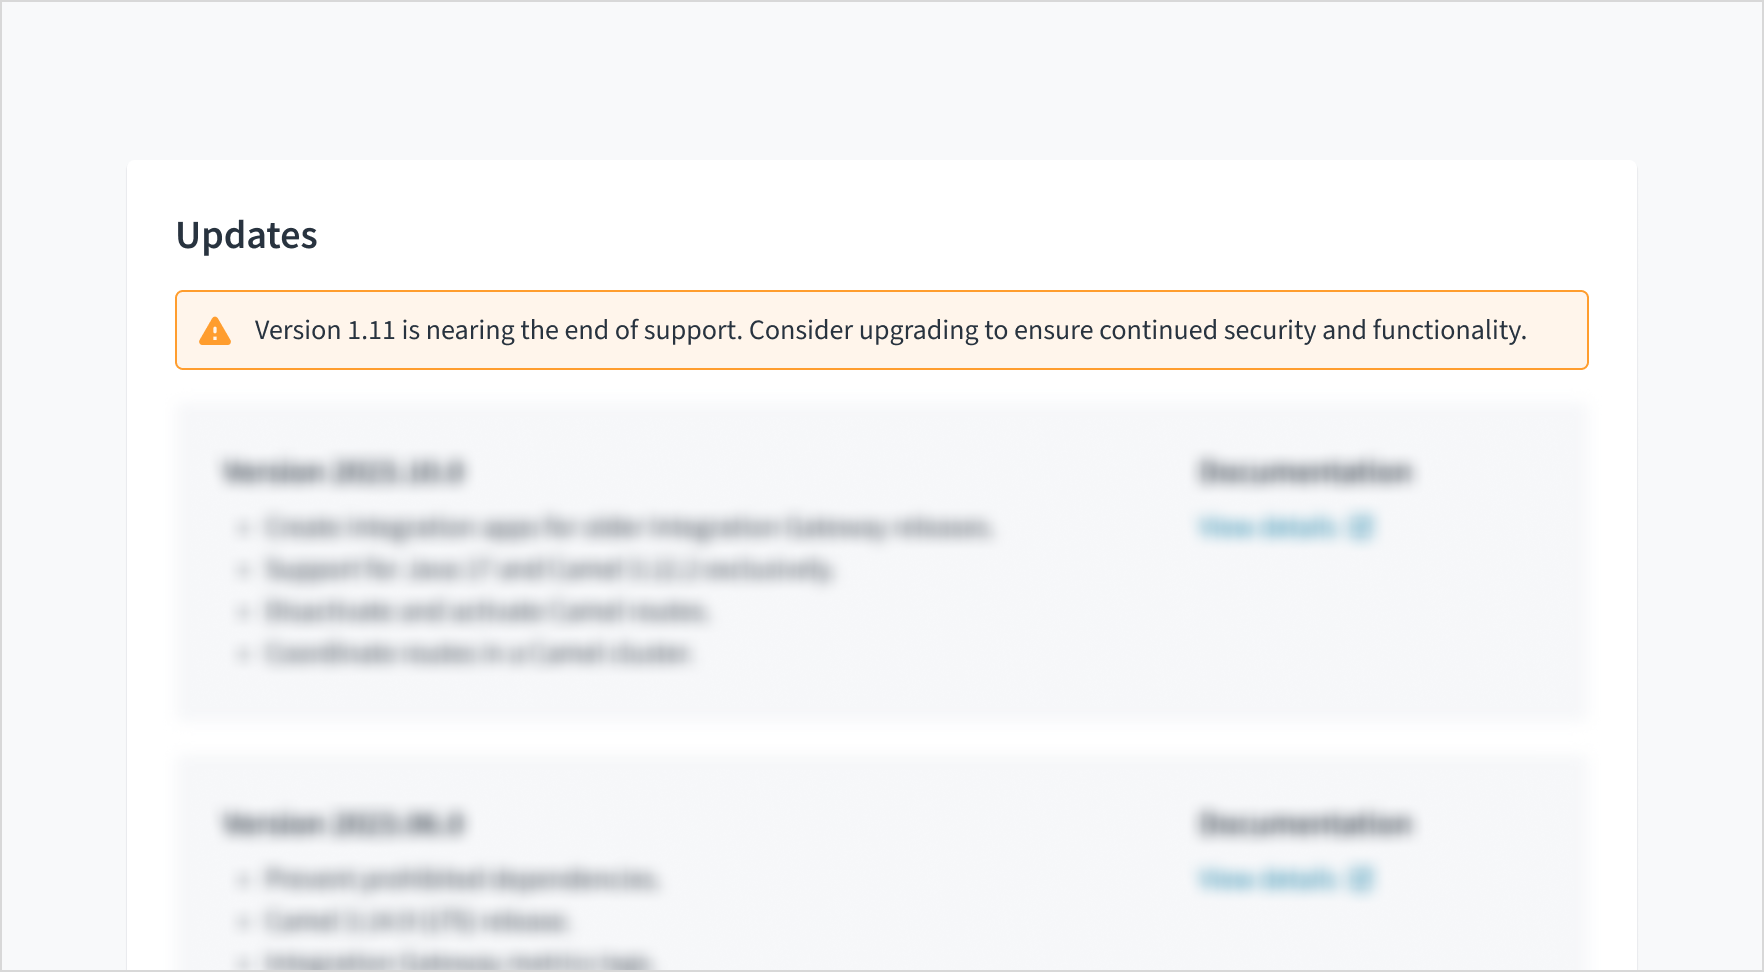This screenshot has width=1764, height=972.
Task: Open View details for Version 2023.10.0
Action: [1268, 527]
